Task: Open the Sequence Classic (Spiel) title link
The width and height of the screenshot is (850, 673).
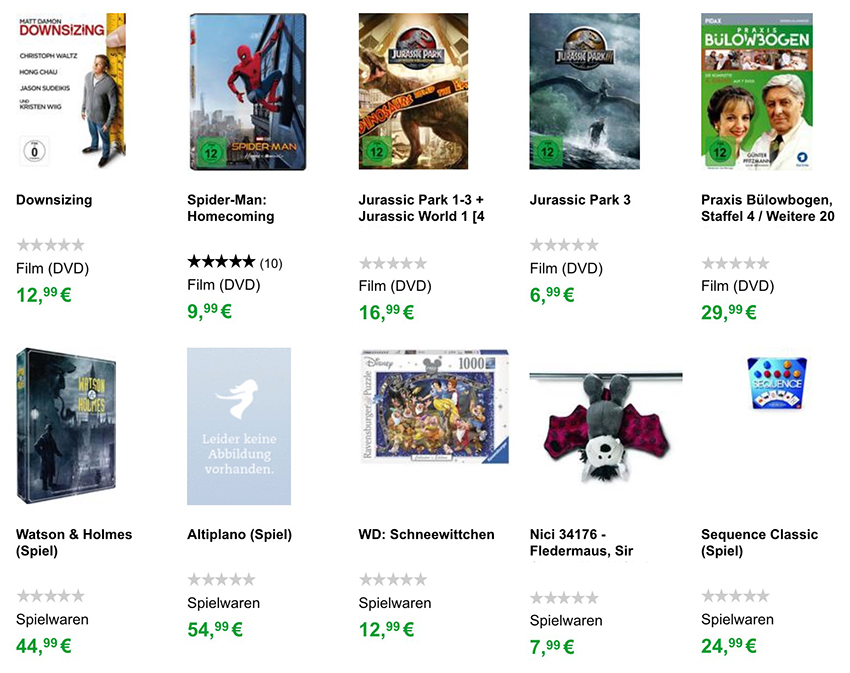Action: point(759,543)
